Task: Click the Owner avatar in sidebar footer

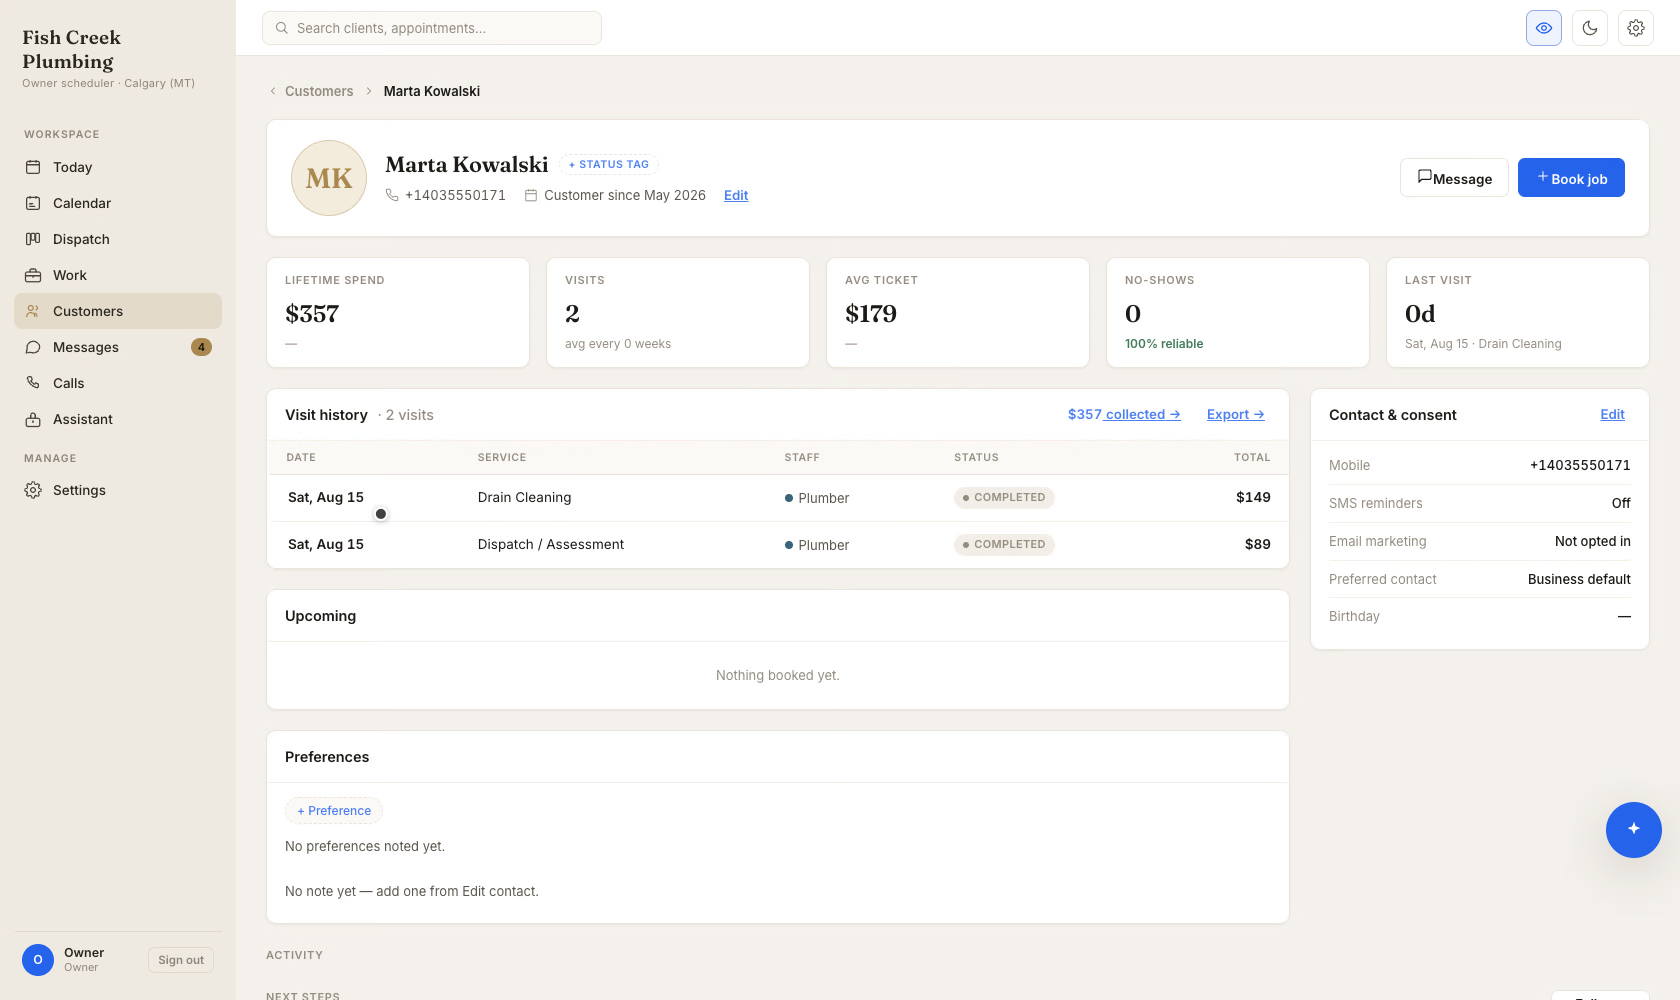Action: pos(38,960)
